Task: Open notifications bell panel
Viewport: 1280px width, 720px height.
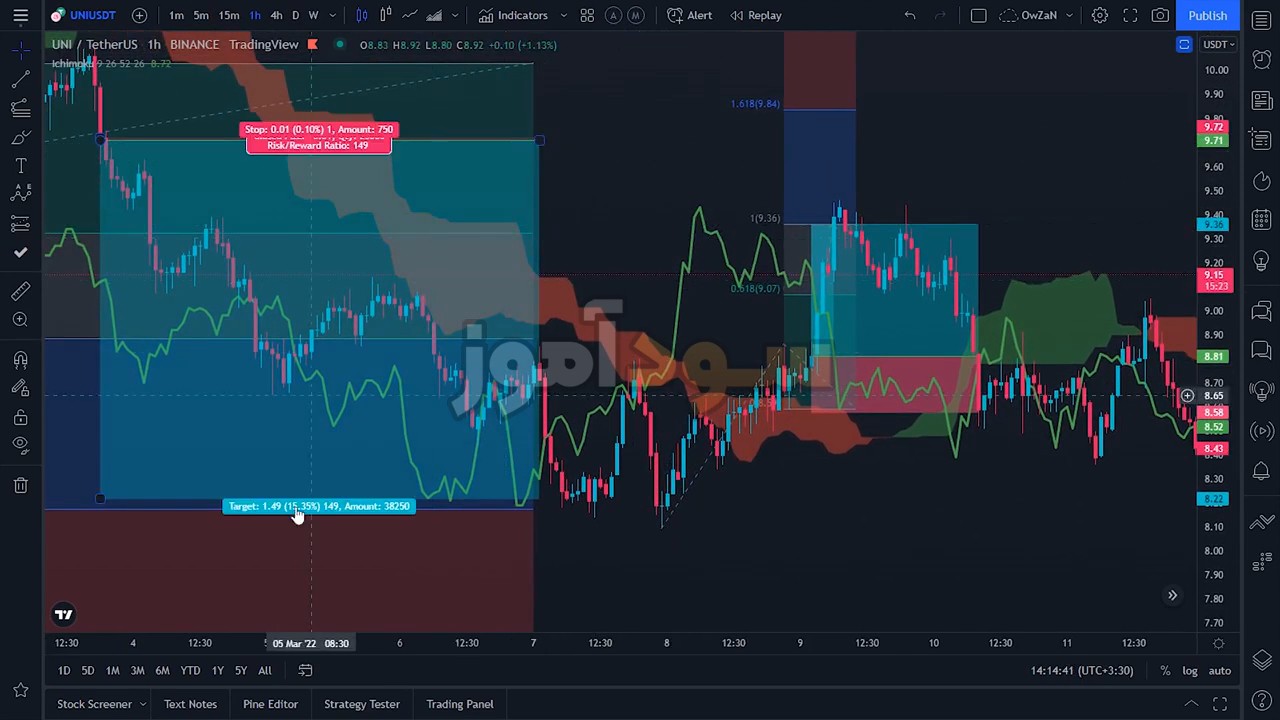Action: tap(1261, 471)
